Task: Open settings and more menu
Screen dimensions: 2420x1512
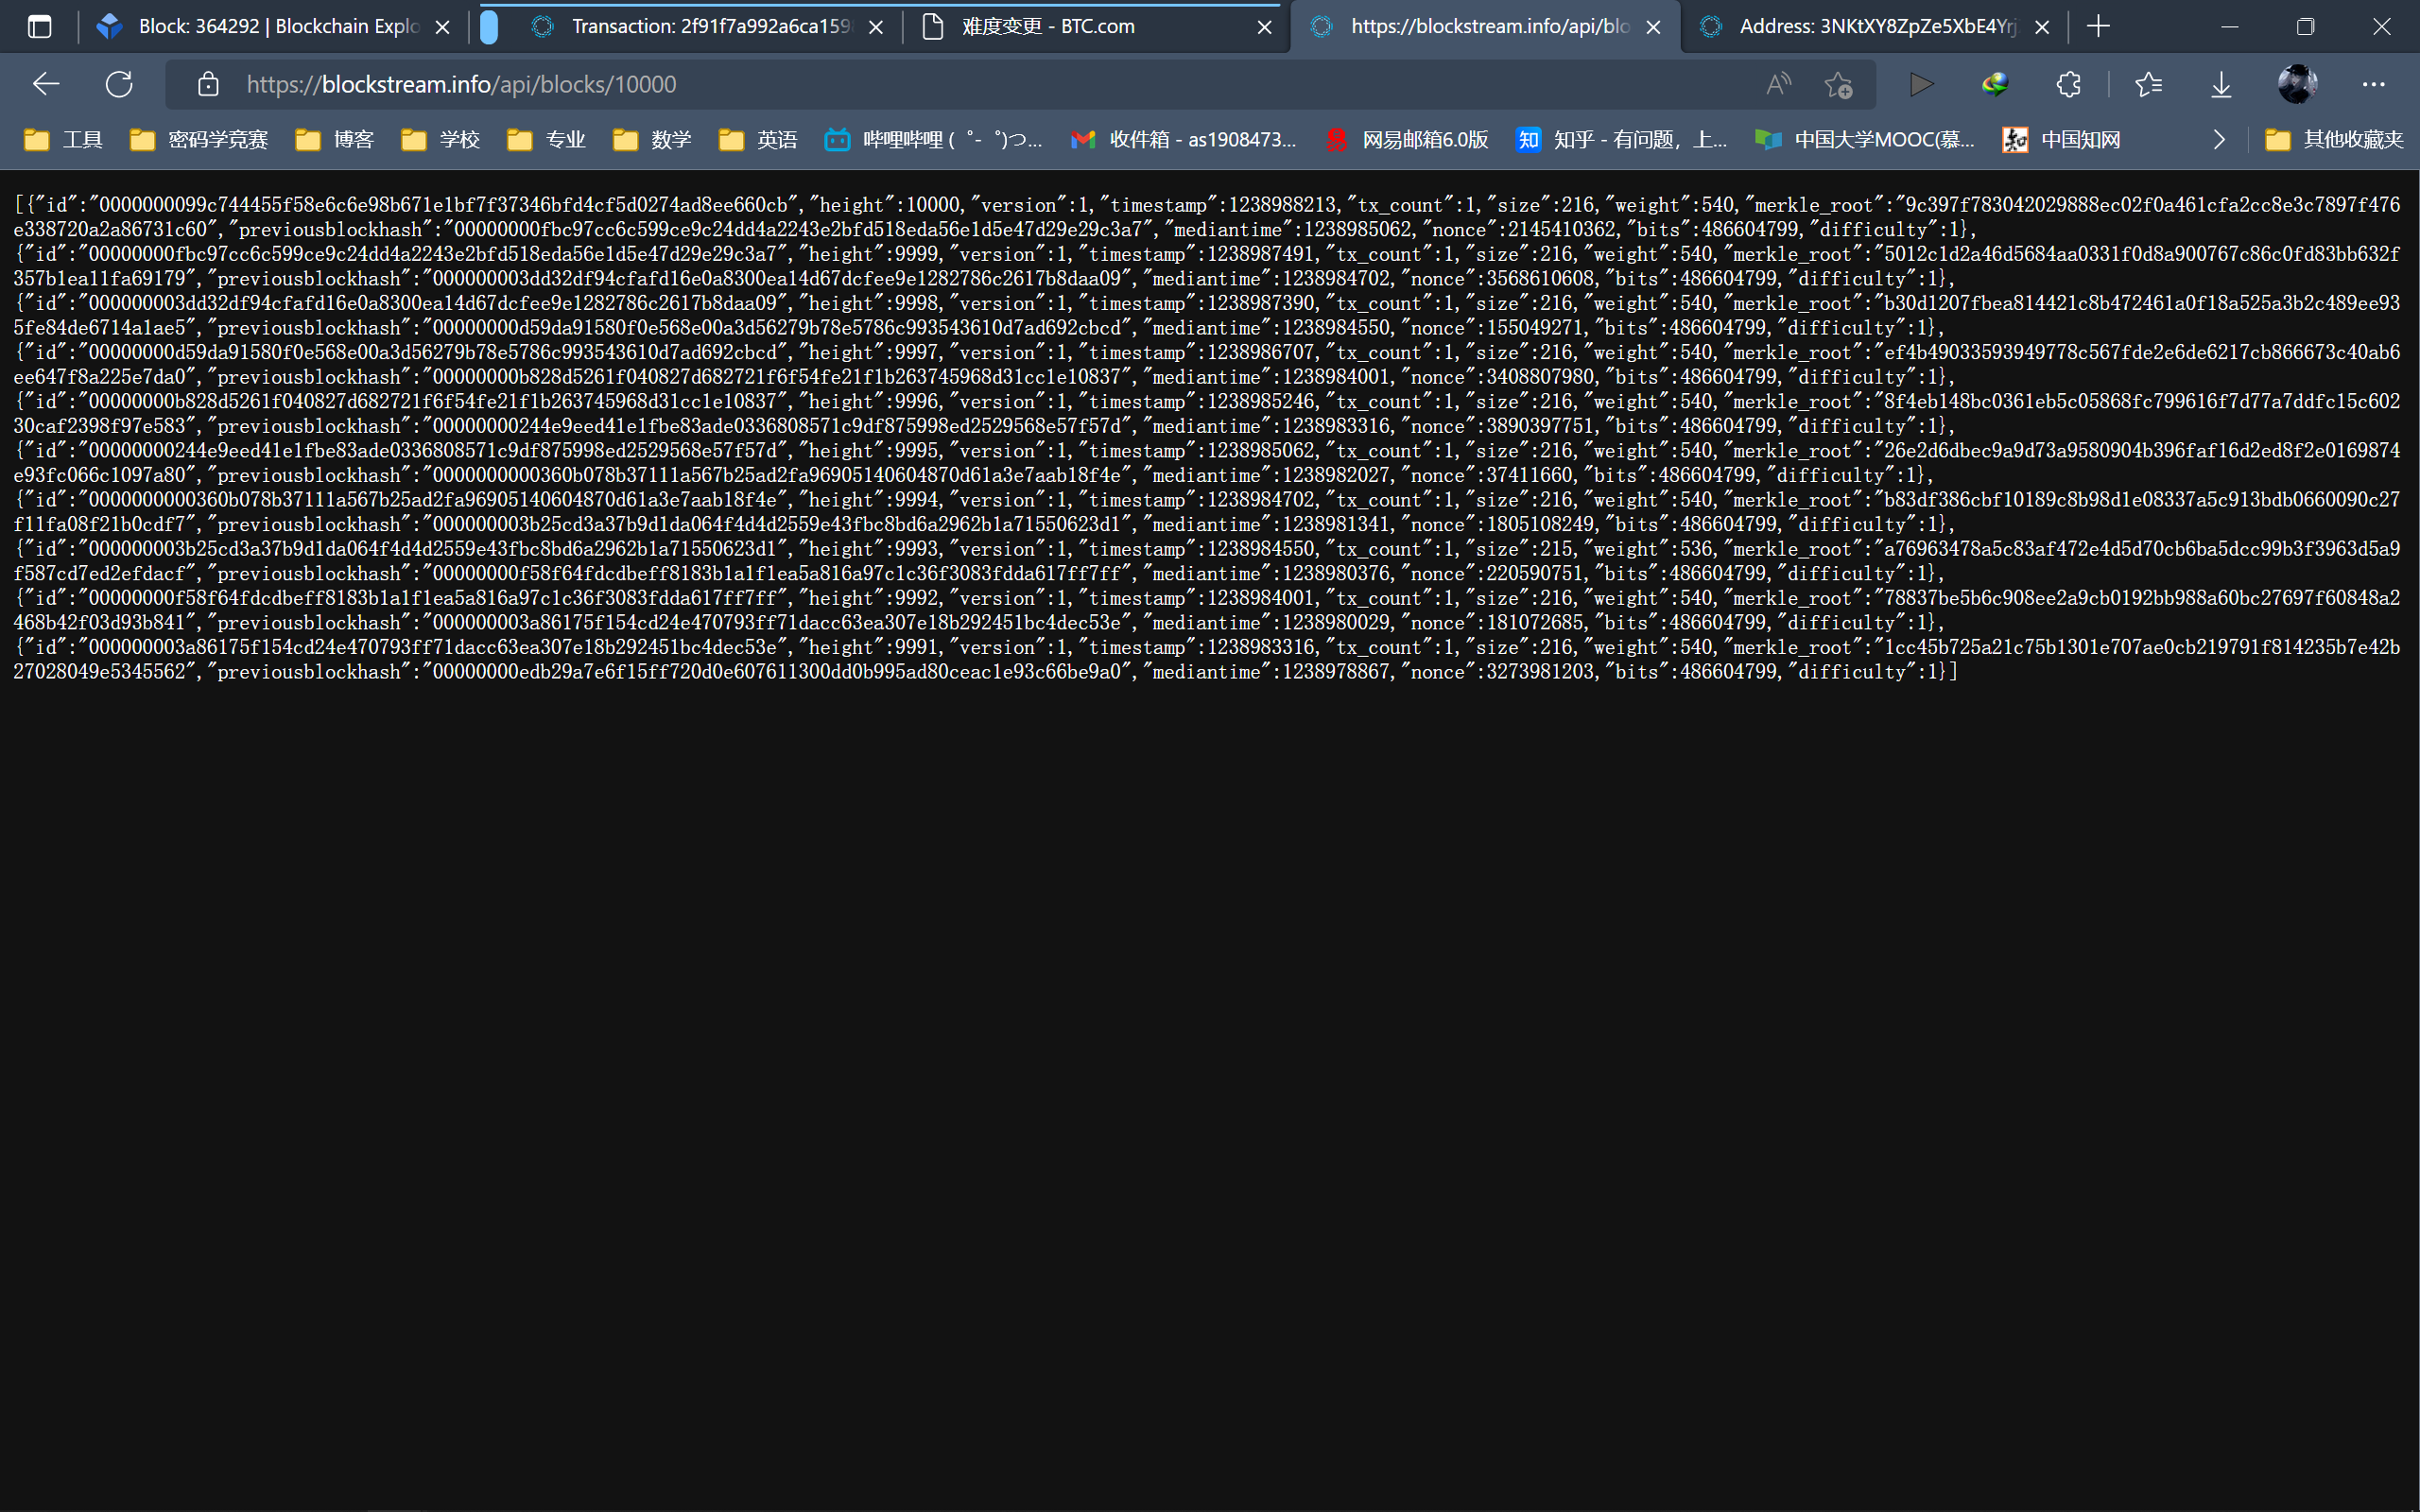Action: [x=2373, y=84]
